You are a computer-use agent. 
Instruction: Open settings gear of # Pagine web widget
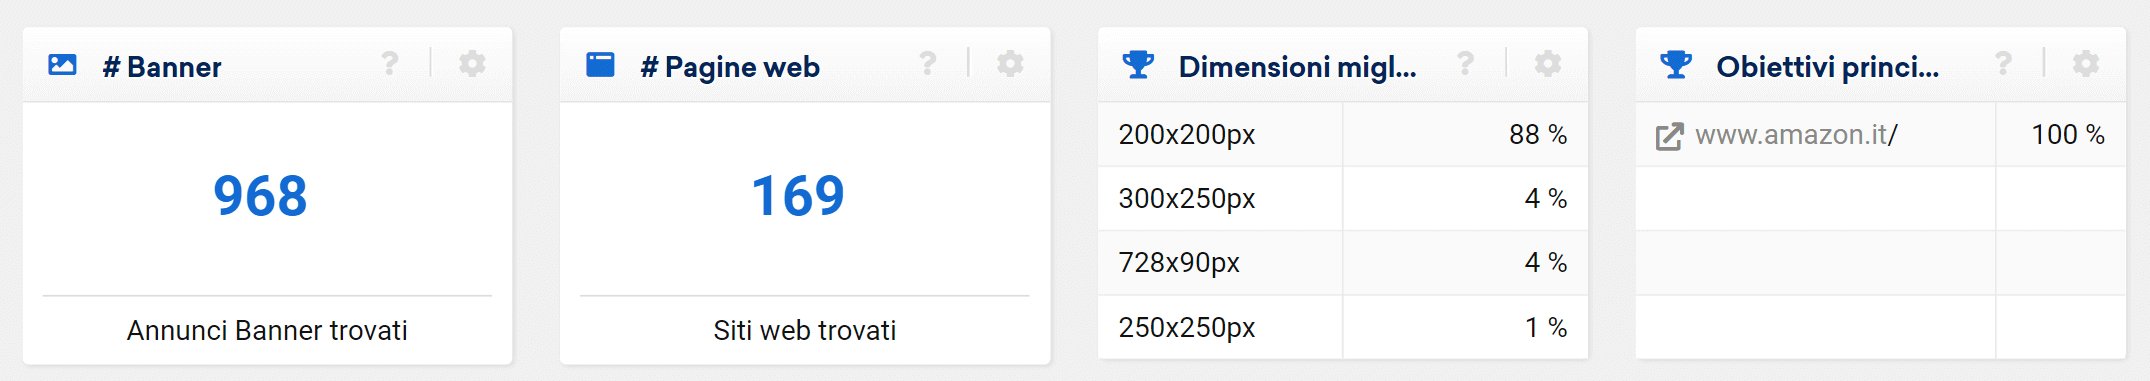(1010, 64)
